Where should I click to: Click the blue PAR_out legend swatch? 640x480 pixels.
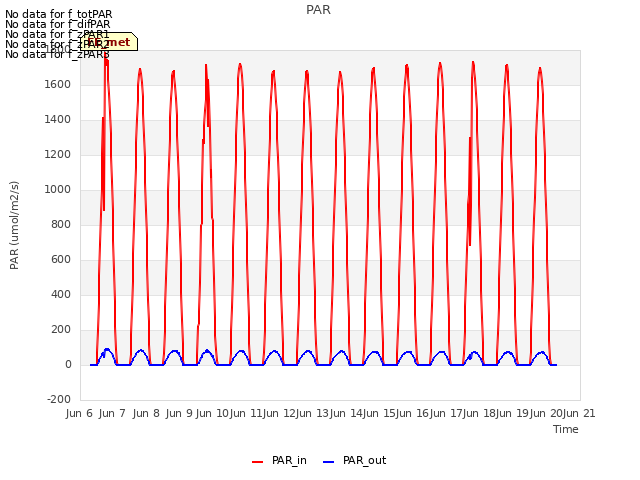(x=329, y=462)
